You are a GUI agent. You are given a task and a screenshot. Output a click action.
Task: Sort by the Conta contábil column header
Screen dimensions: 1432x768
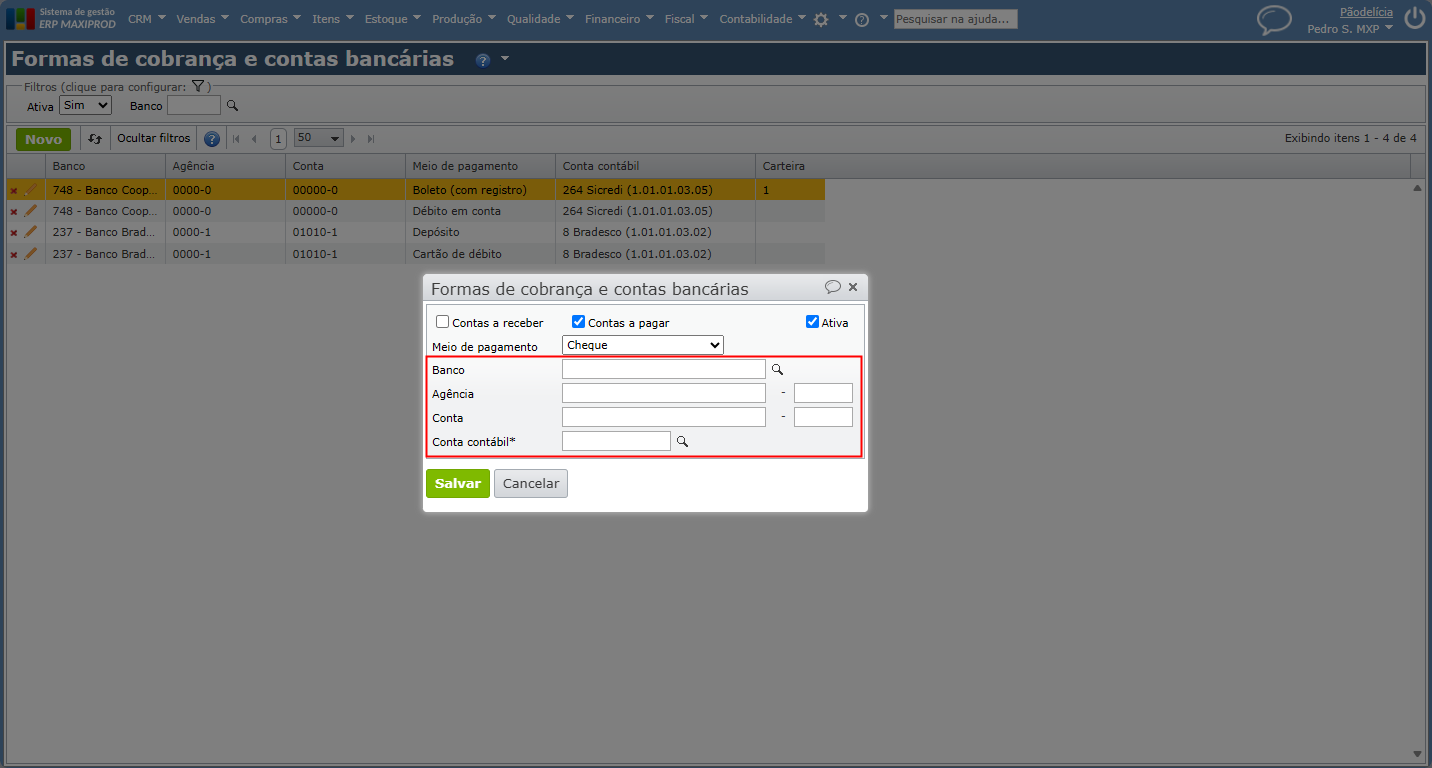coord(655,166)
